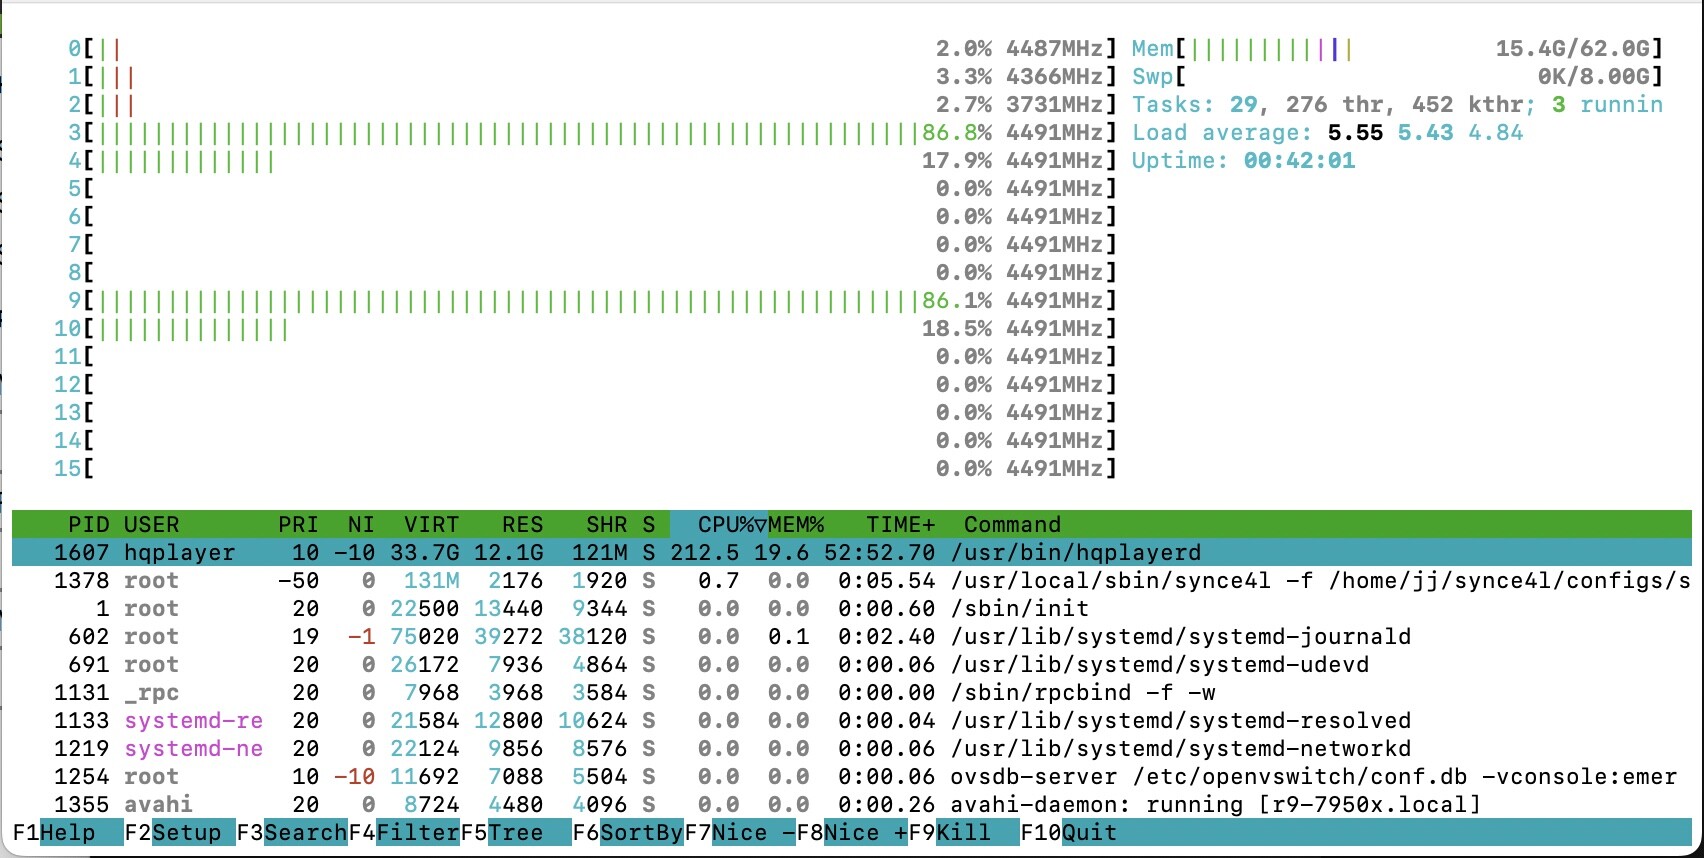The image size is (1704, 858).
Task: Click the Uptime 00:42:01 line
Action: tap(1243, 160)
